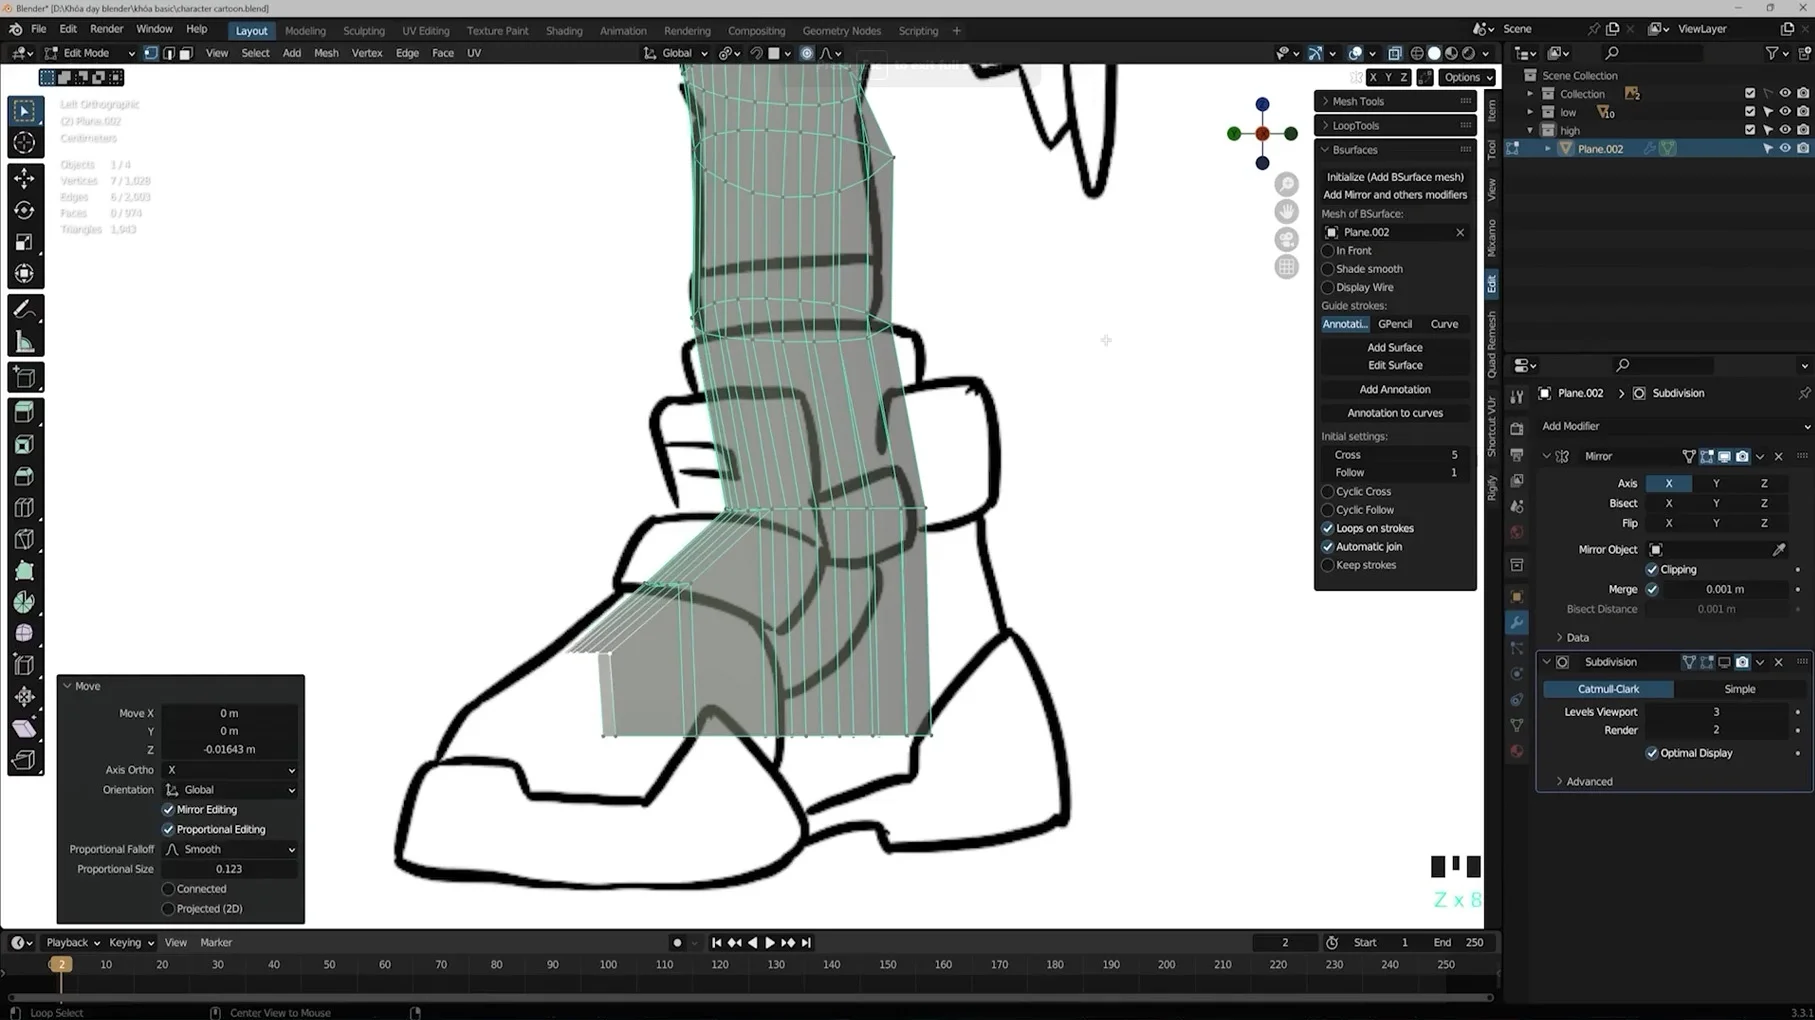Click the pan view hand icon
The width and height of the screenshot is (1815, 1020).
tap(1287, 212)
